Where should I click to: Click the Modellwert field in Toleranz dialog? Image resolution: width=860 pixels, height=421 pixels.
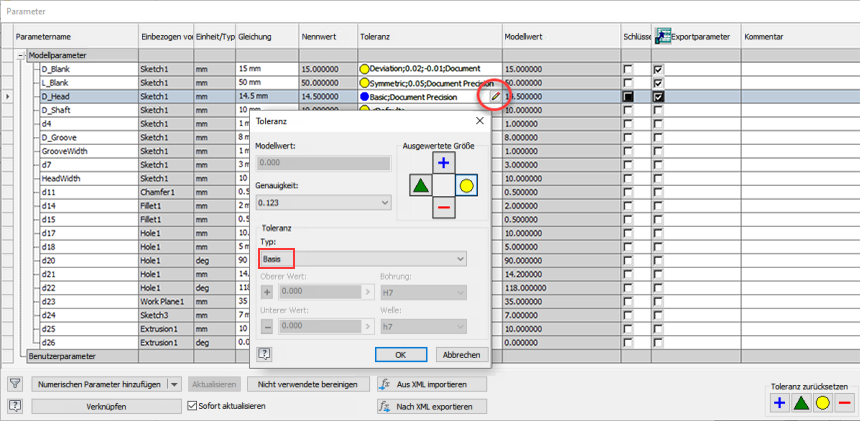point(324,163)
